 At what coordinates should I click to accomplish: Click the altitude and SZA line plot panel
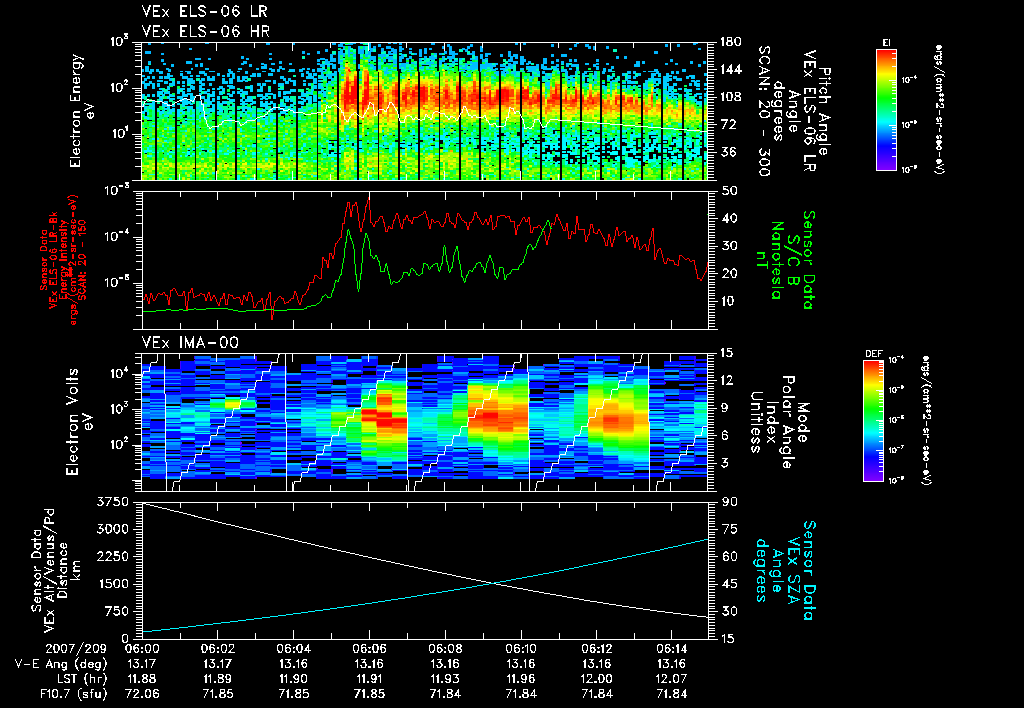pyautogui.click(x=425, y=570)
